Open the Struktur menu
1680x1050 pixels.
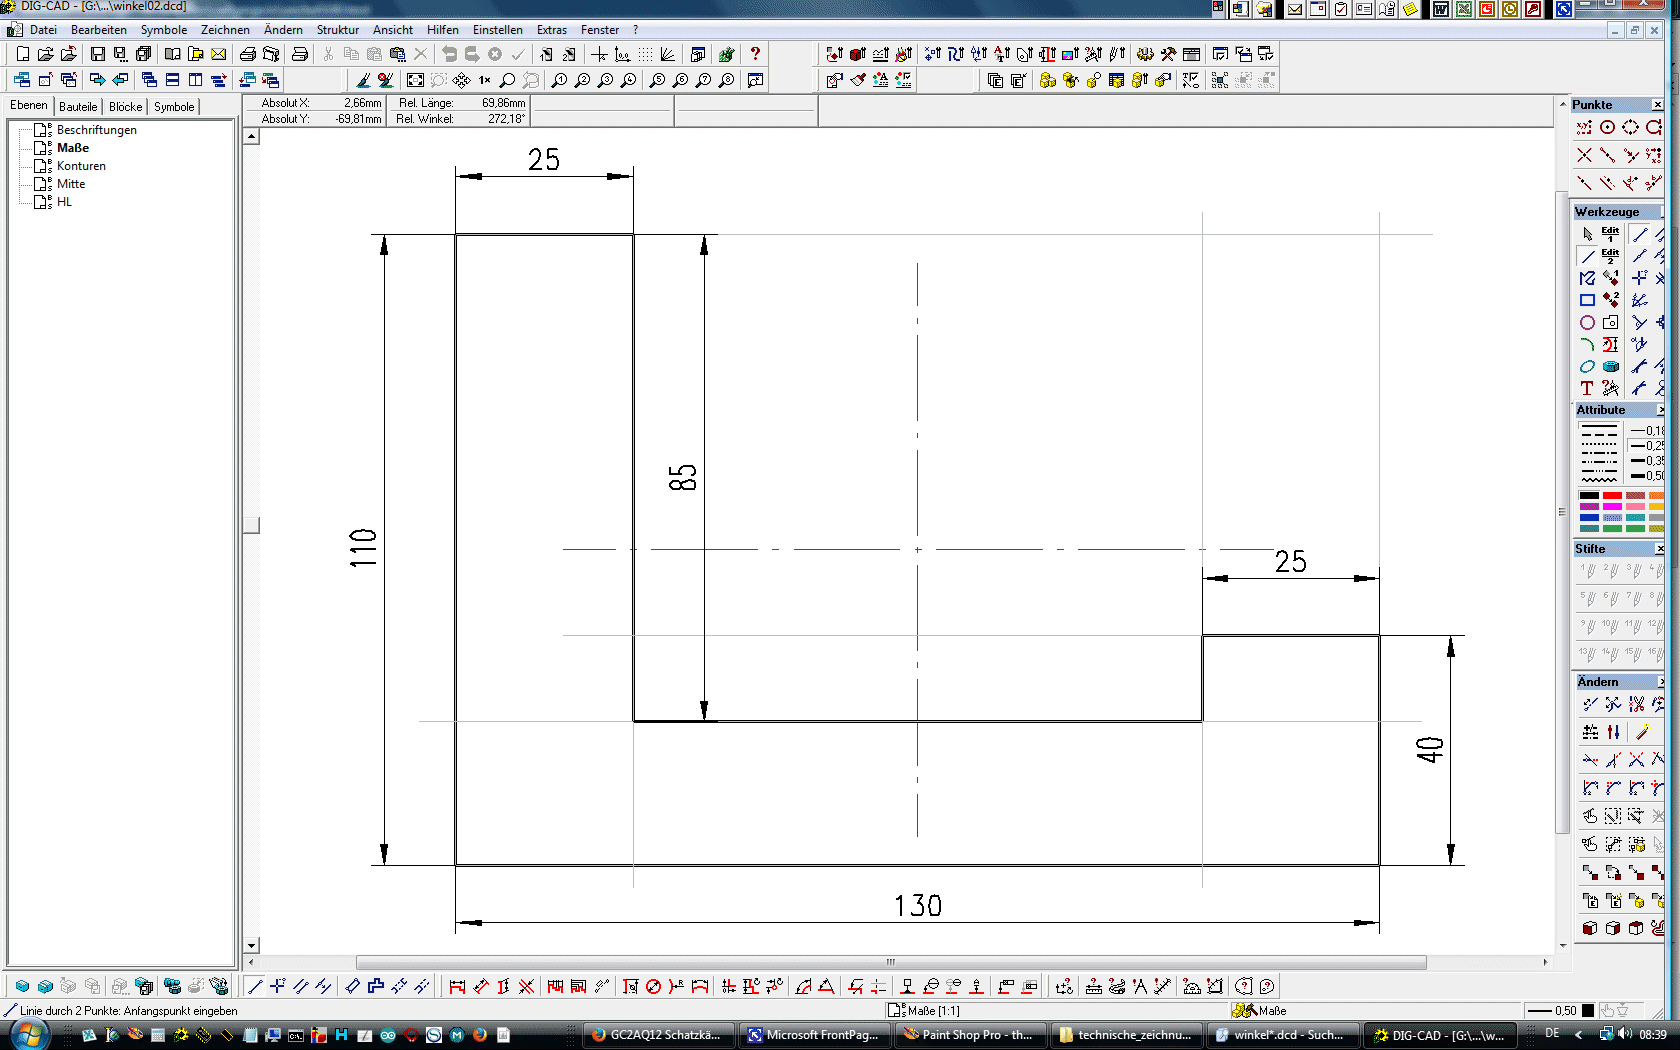pyautogui.click(x=337, y=30)
